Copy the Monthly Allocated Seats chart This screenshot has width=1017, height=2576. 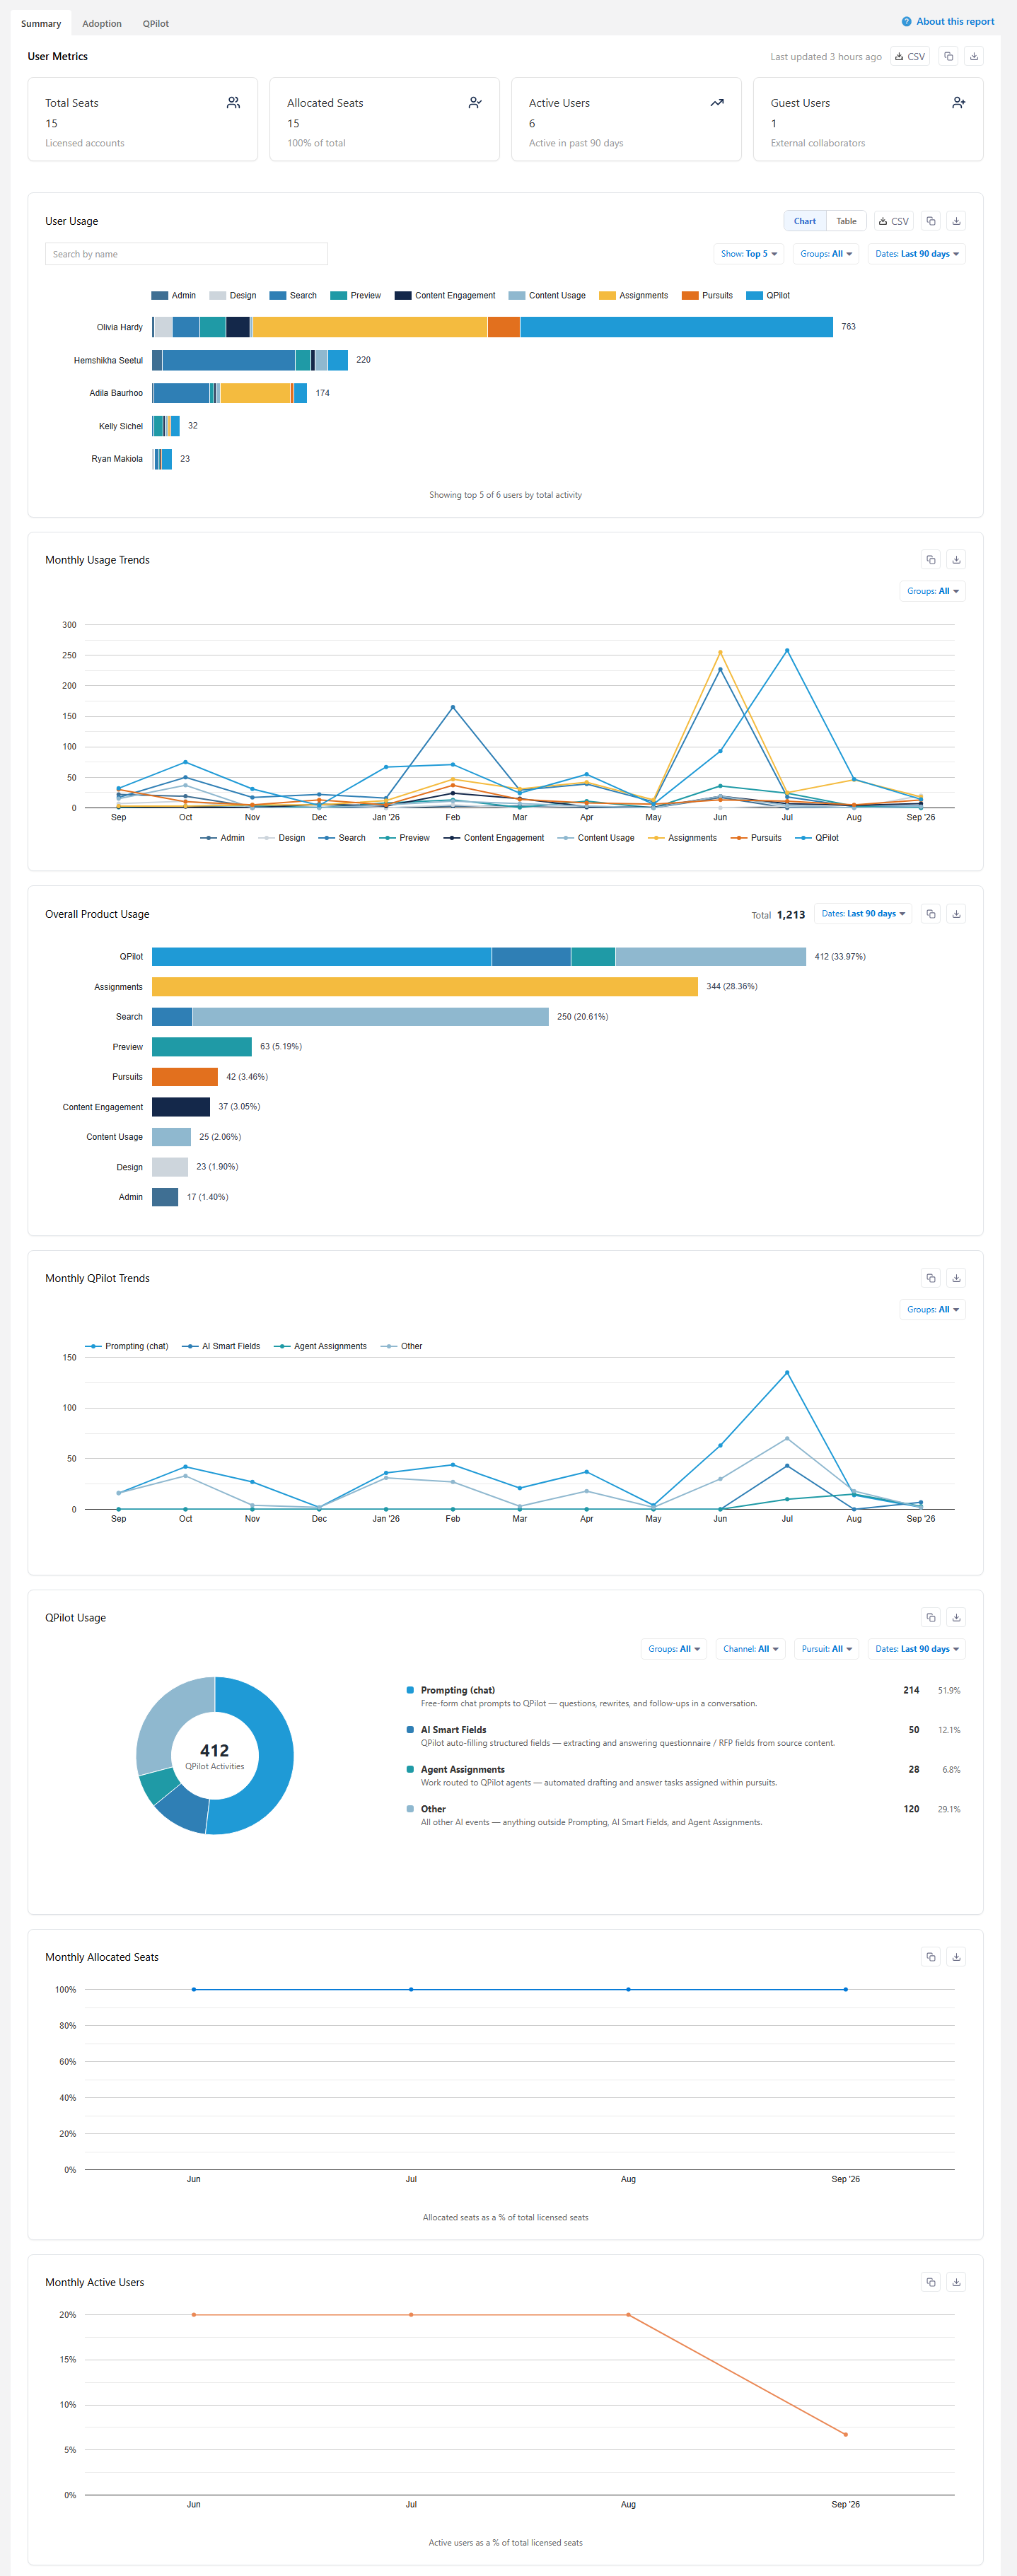(x=931, y=1957)
